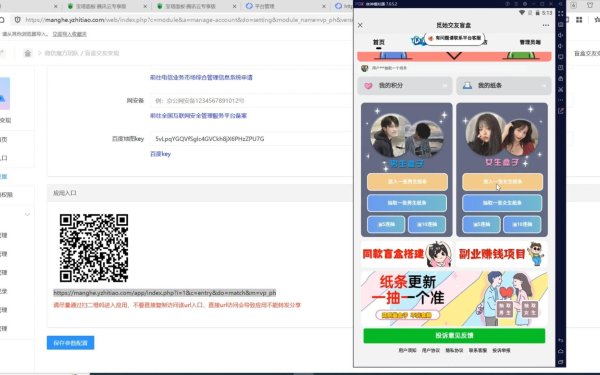
Task: Click the Android recent apps icon in emulator sidebar
Action: pyautogui.click(x=561, y=362)
